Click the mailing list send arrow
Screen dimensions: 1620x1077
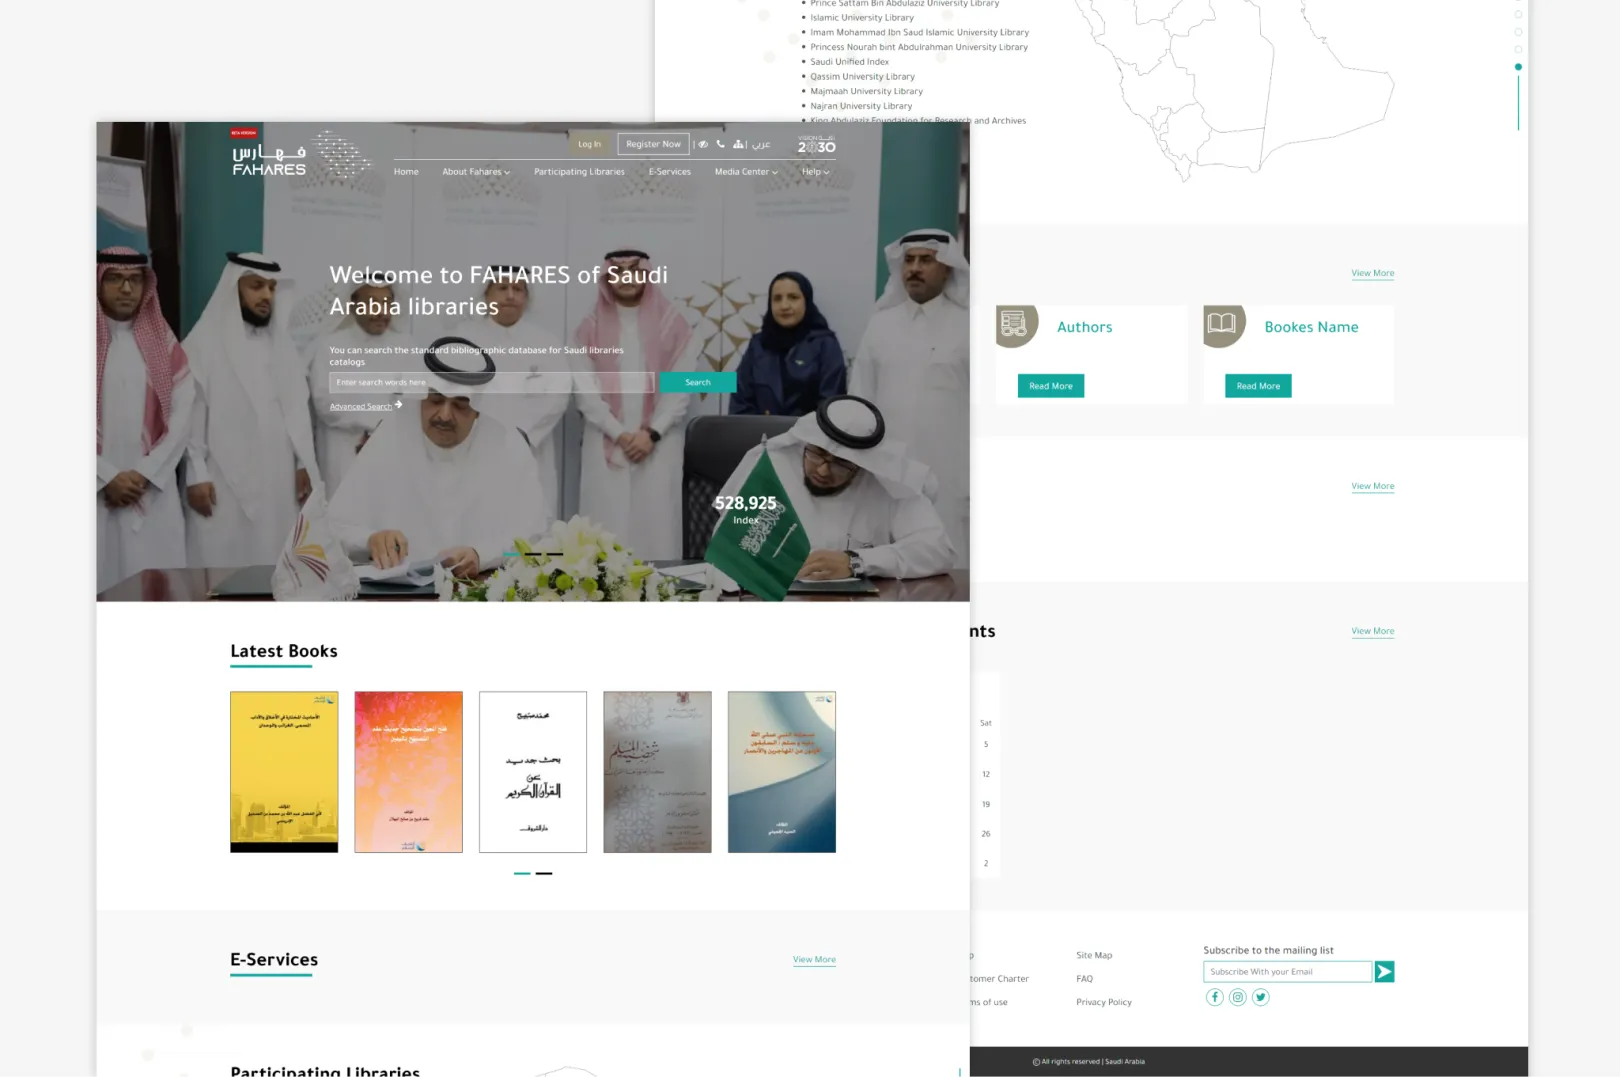(x=1384, y=972)
